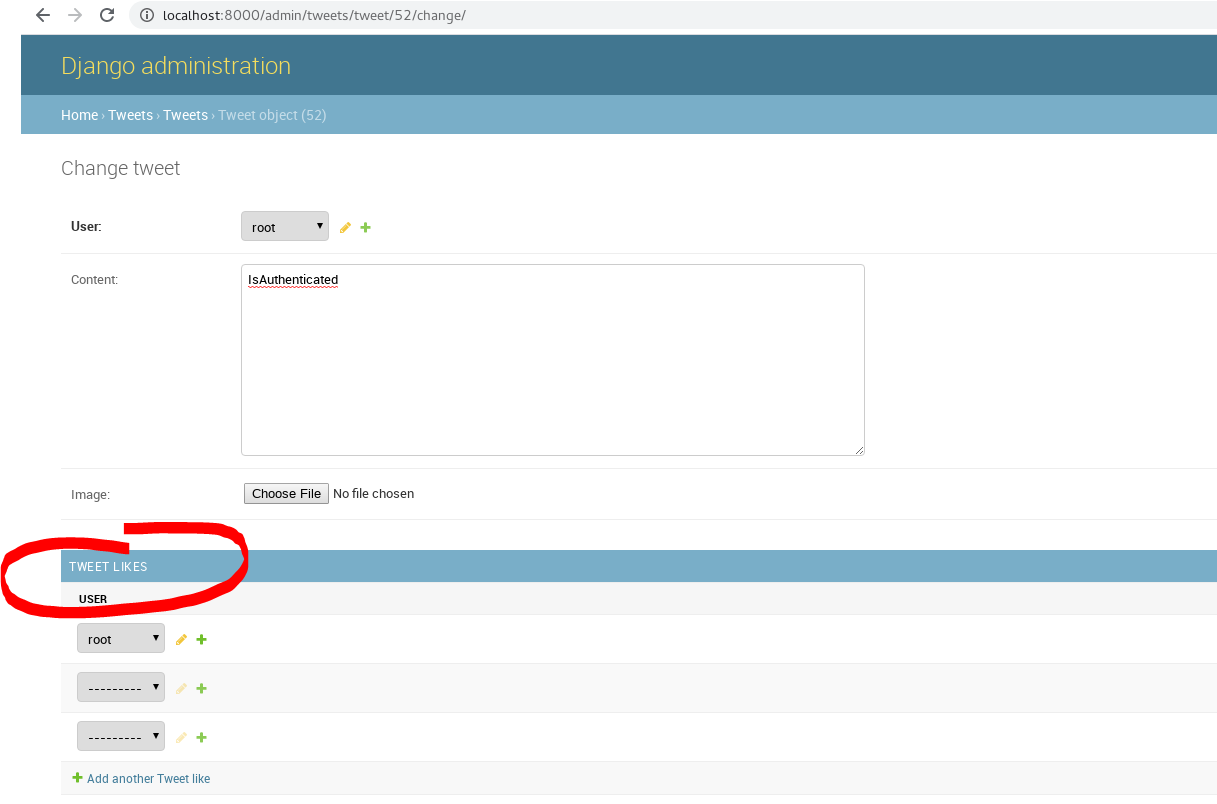Click the Content field label
1217x804 pixels.
(x=94, y=280)
